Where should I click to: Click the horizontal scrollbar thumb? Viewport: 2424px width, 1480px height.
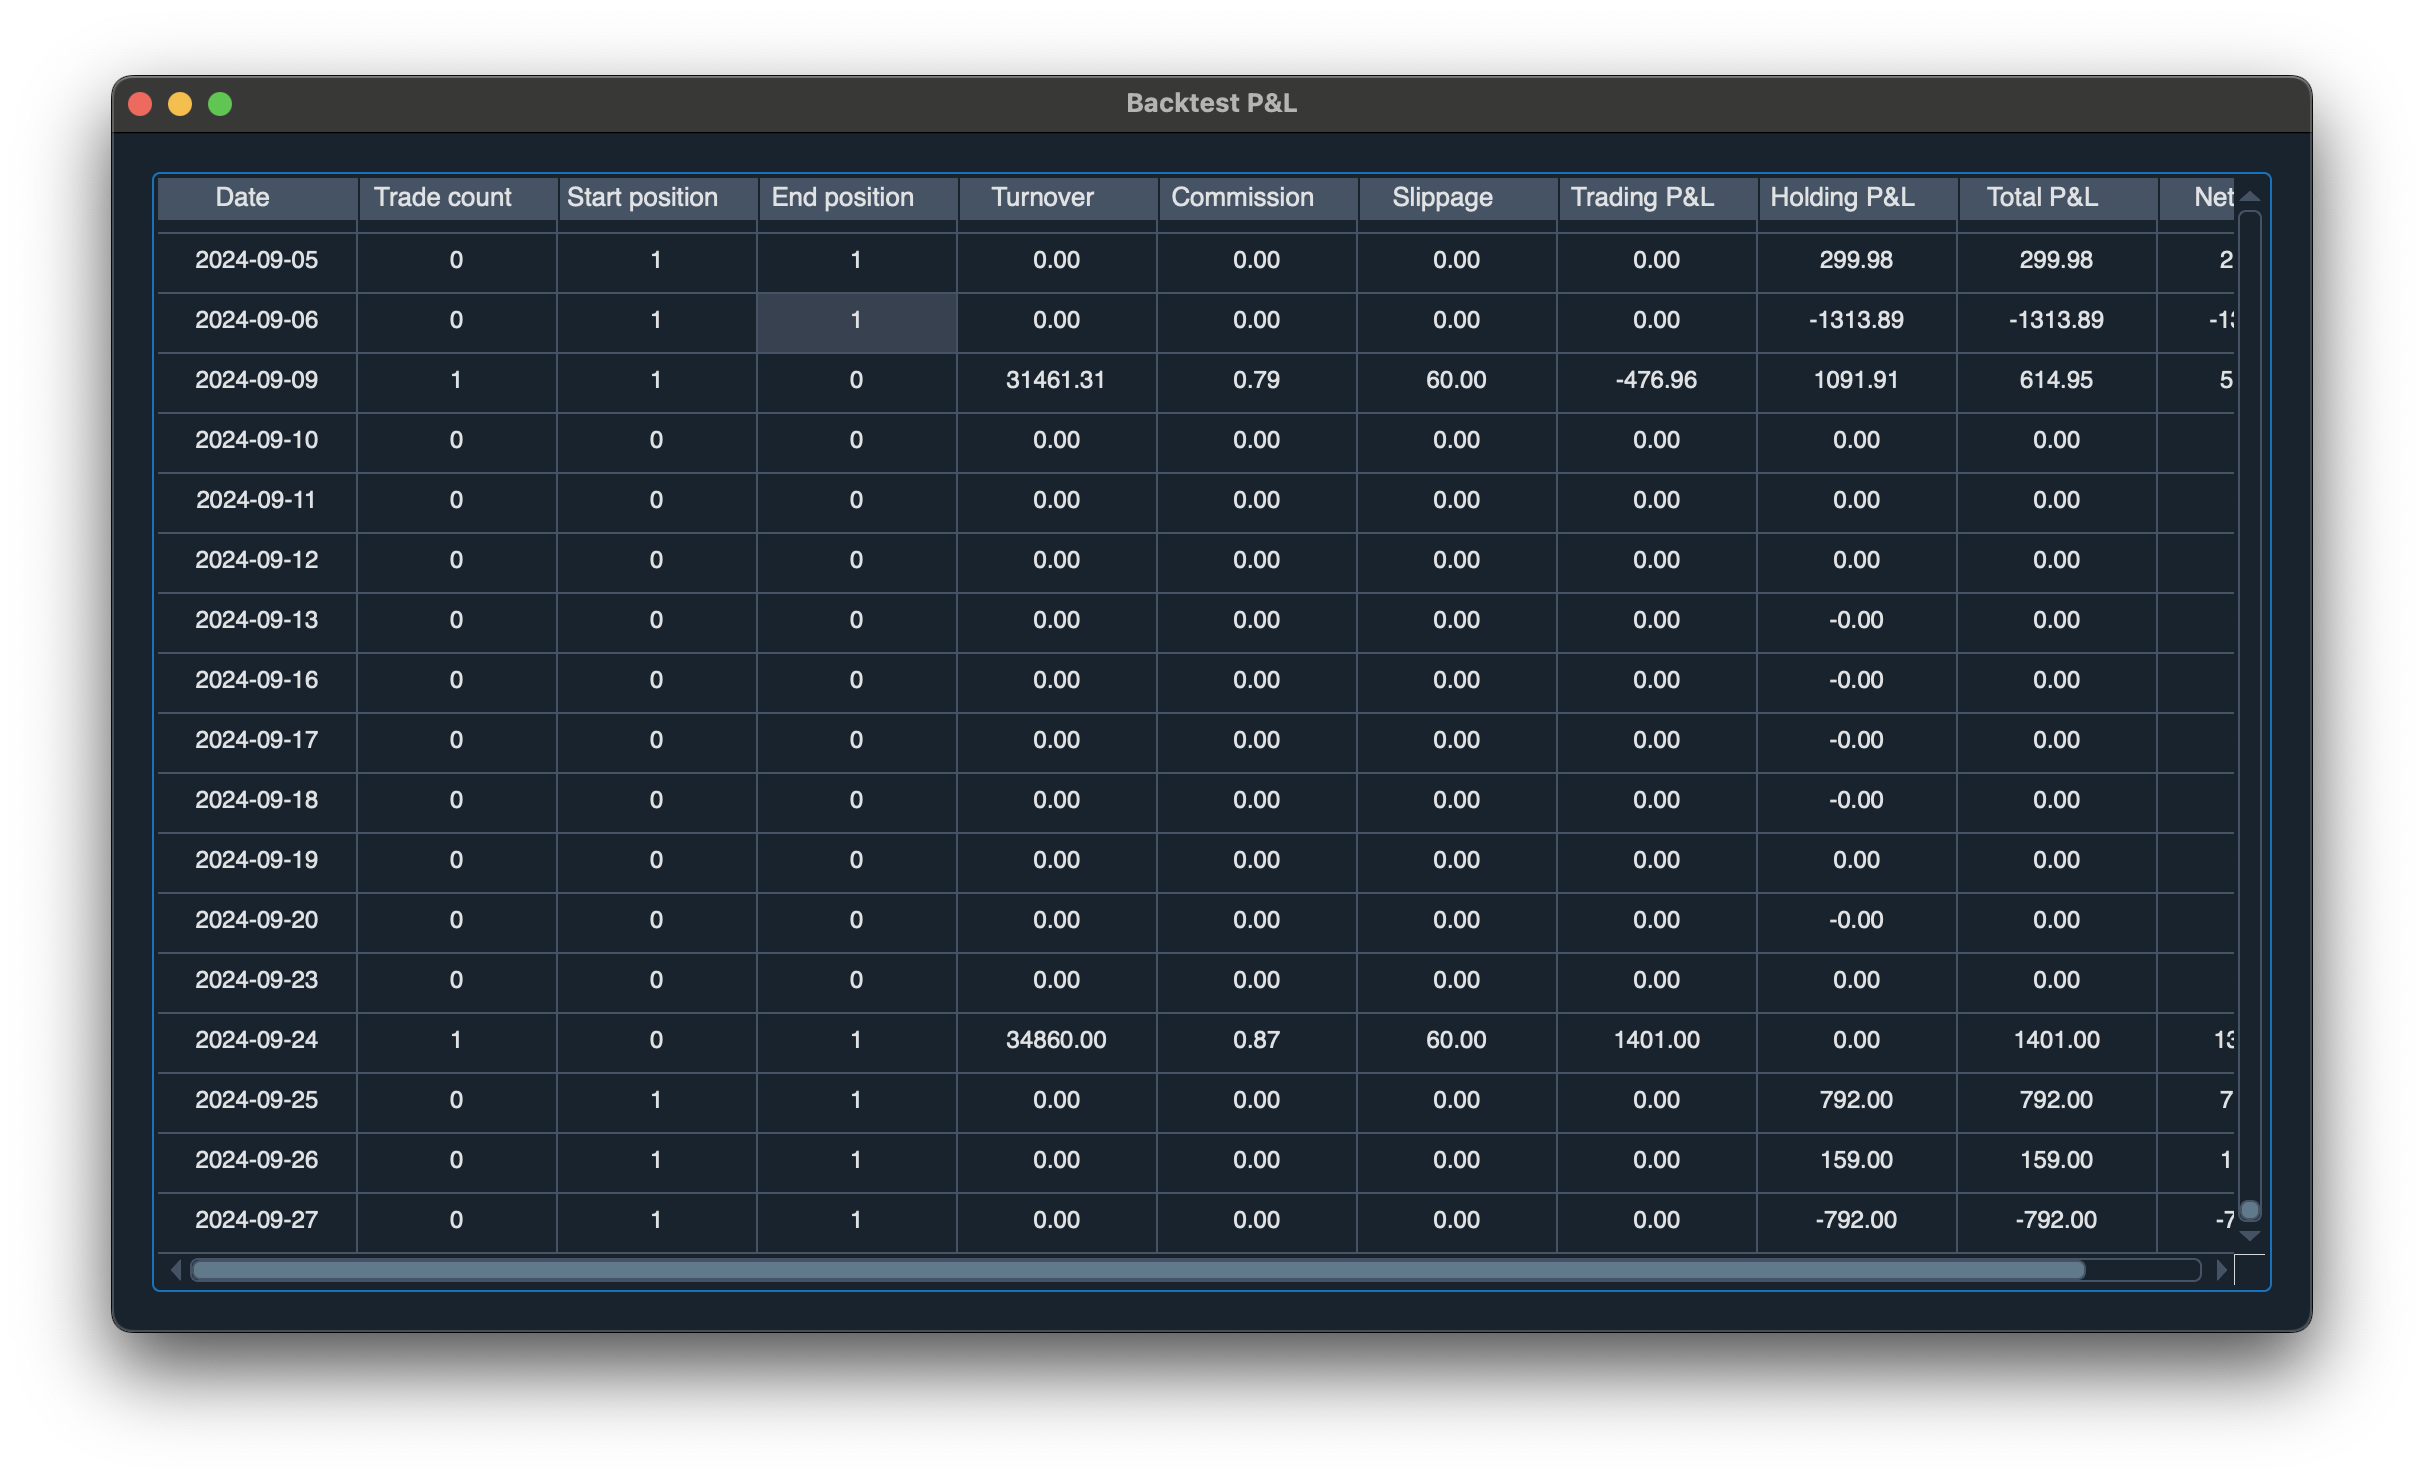1137,1270
